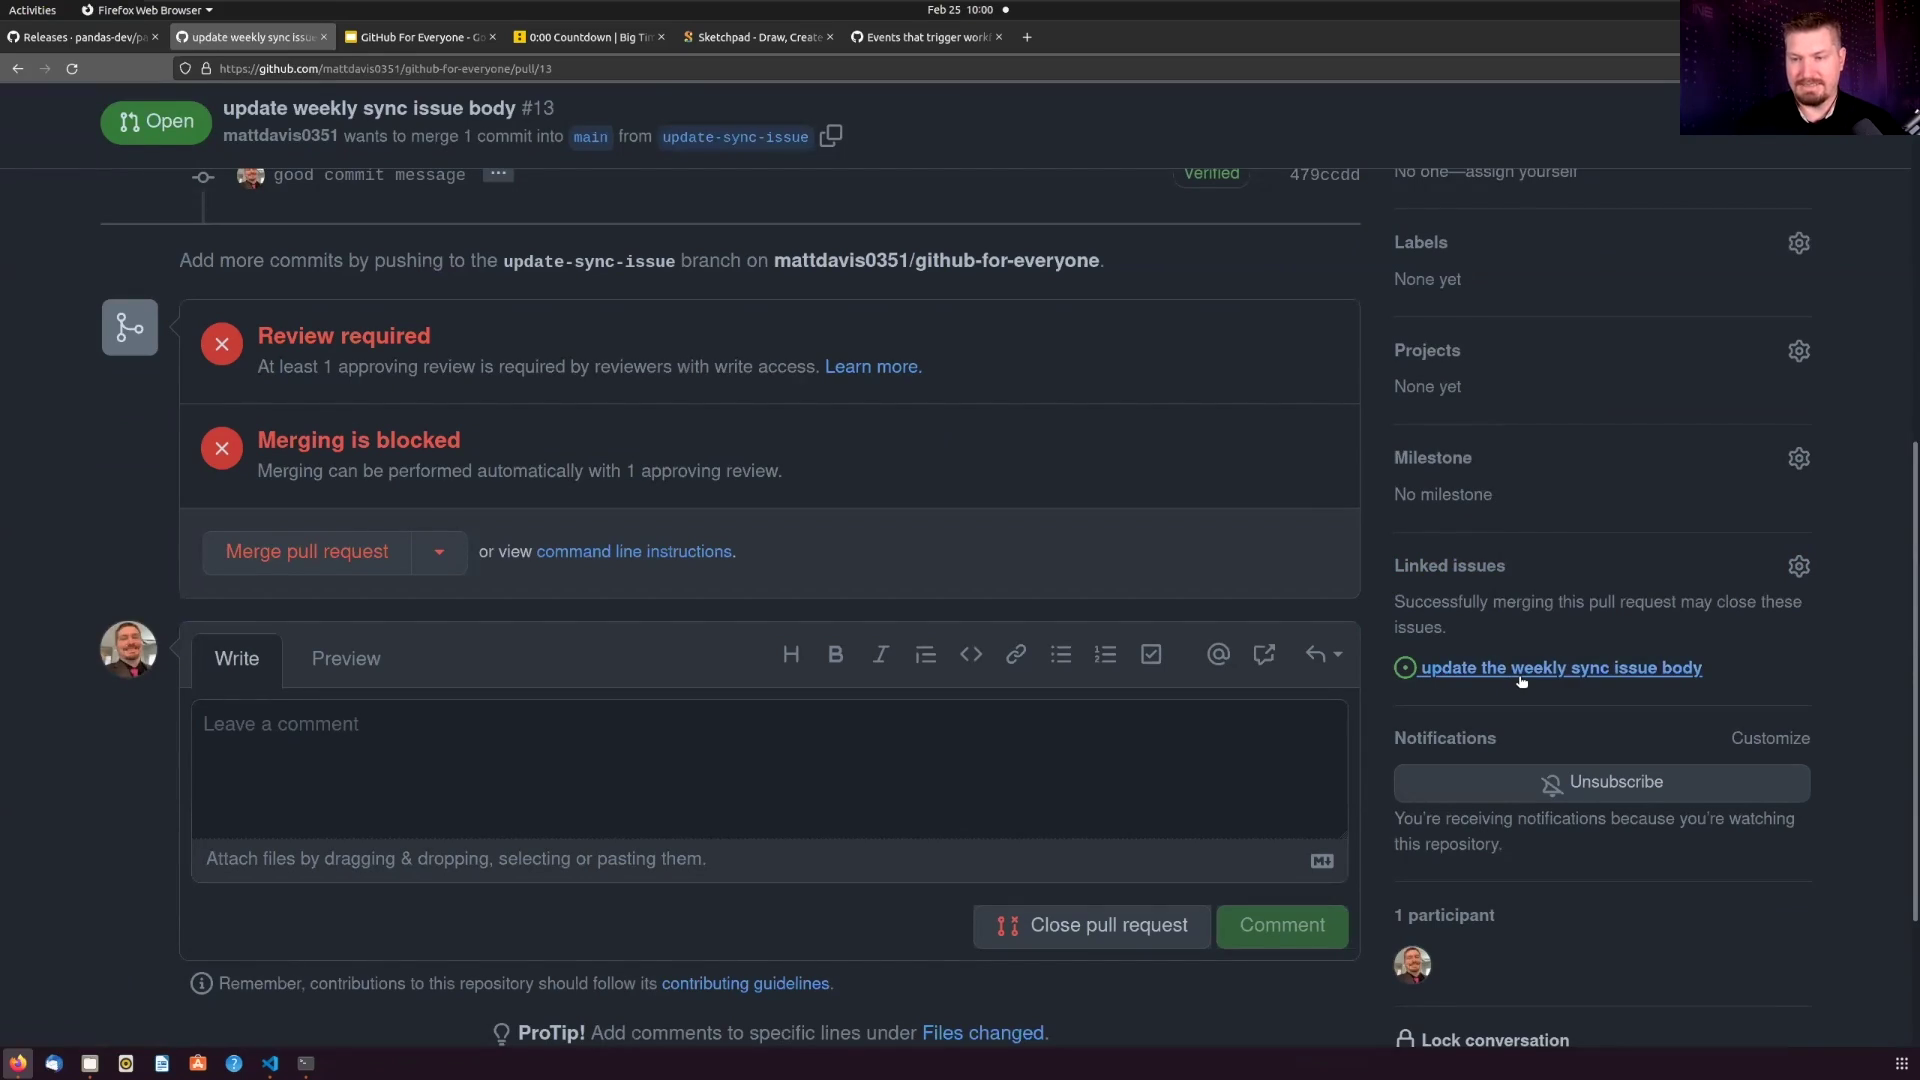
Task: Add a link using link icon
Action: point(1015,655)
